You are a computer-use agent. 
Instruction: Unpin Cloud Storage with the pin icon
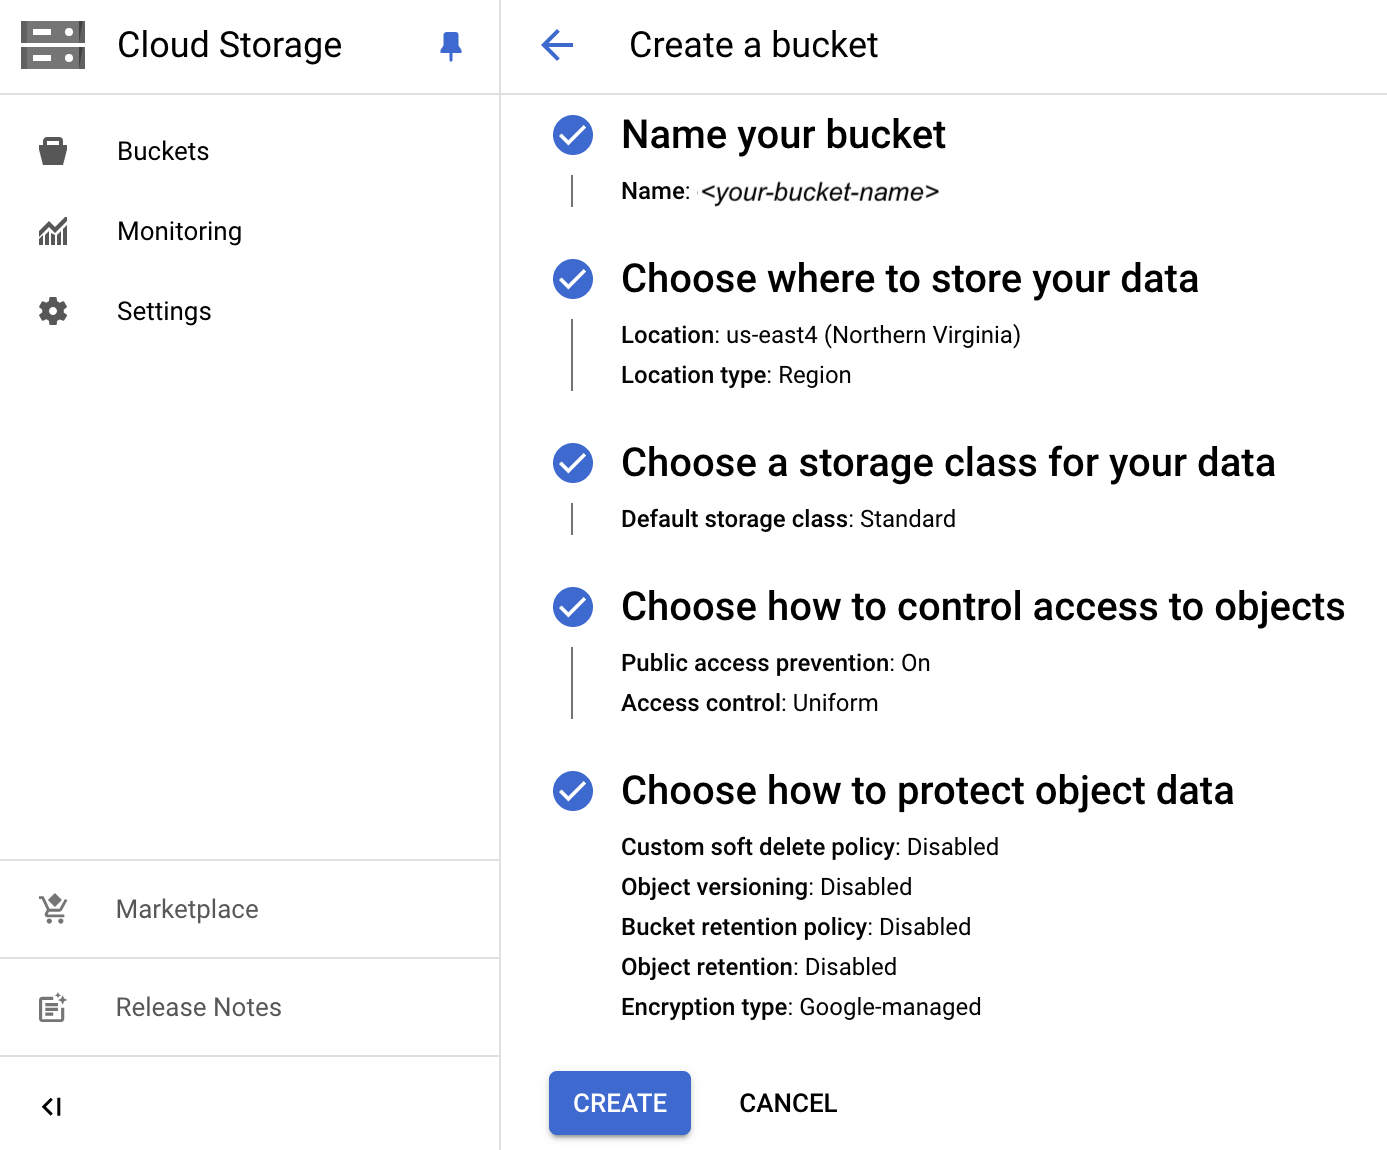[451, 45]
